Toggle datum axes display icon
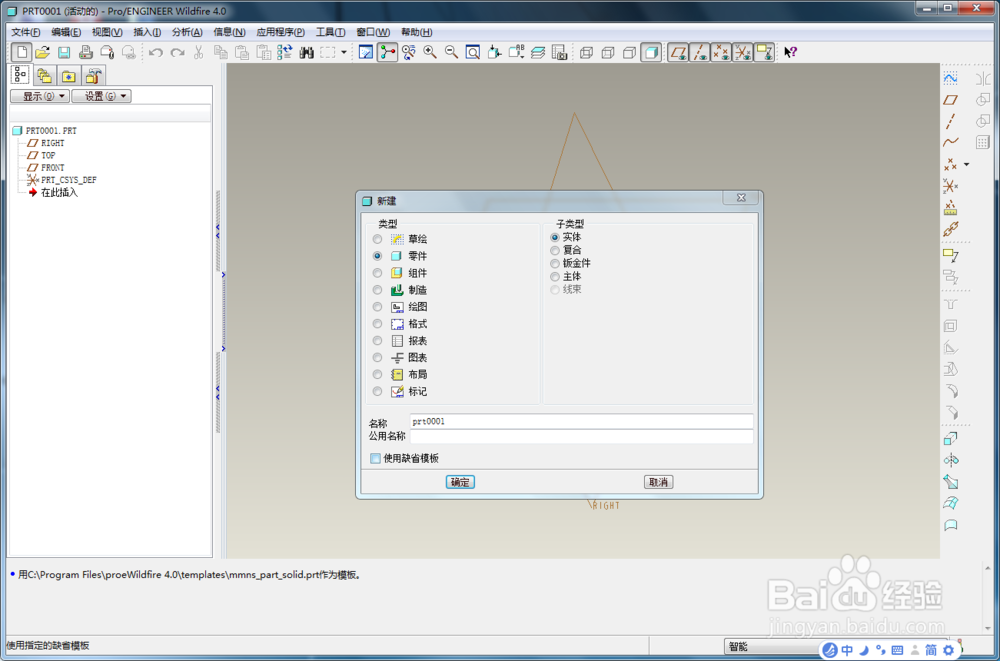Viewport: 1000px width, 661px height. [700, 52]
